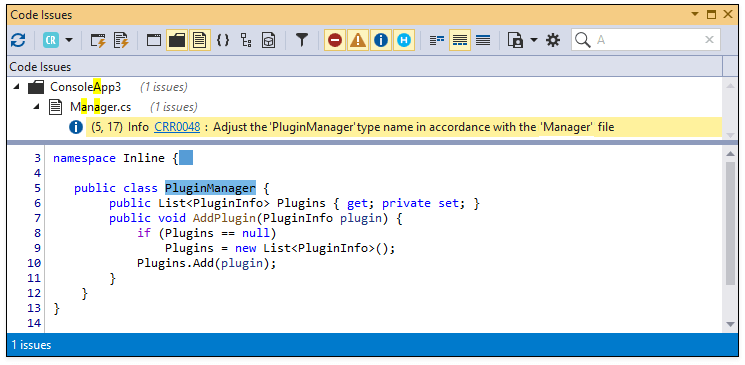Click the issues list scroll up arrow

coord(730,85)
